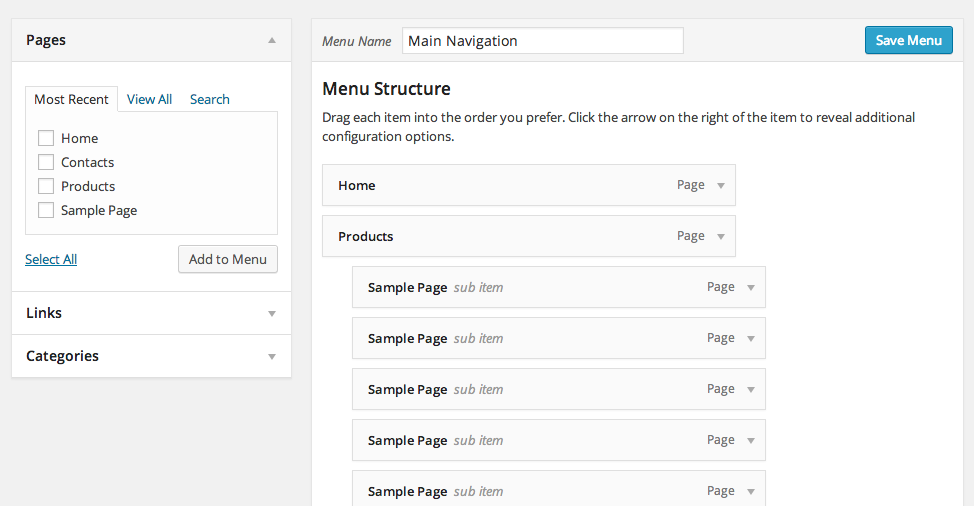Click the Add to Menu button
Viewport: 974px width, 506px height.
228,259
